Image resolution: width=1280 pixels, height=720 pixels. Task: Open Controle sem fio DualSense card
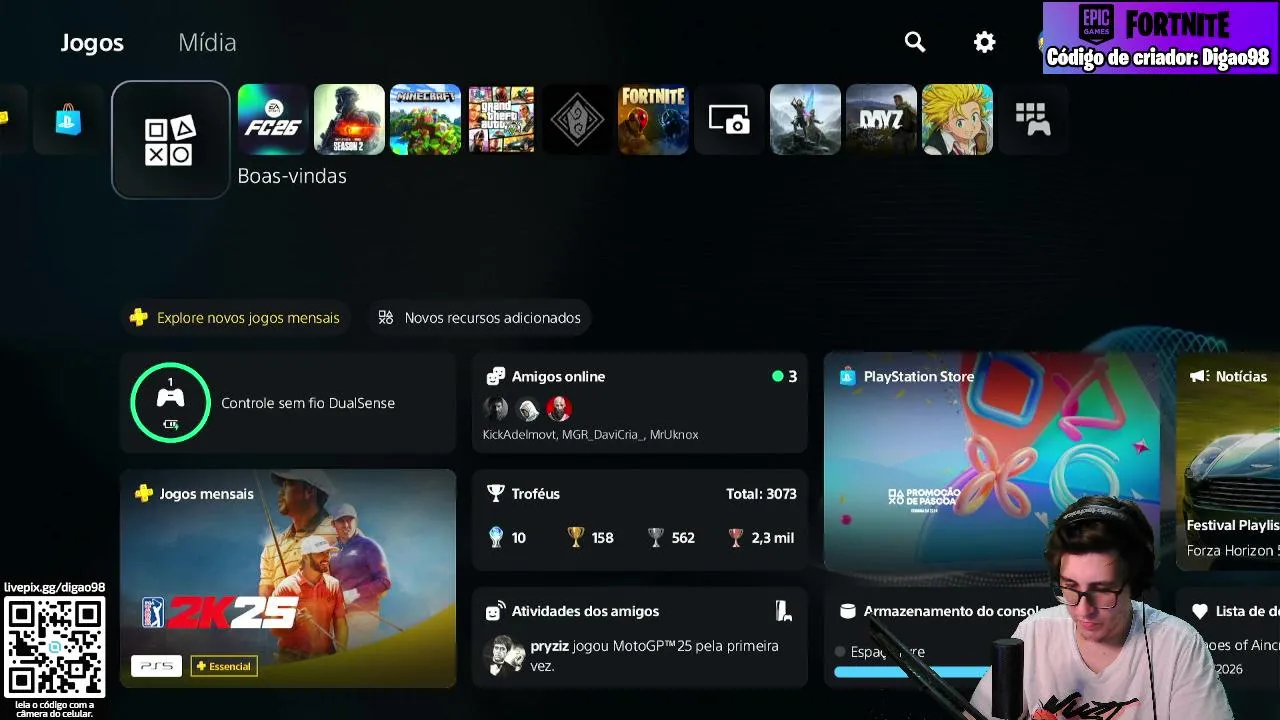[x=288, y=402]
